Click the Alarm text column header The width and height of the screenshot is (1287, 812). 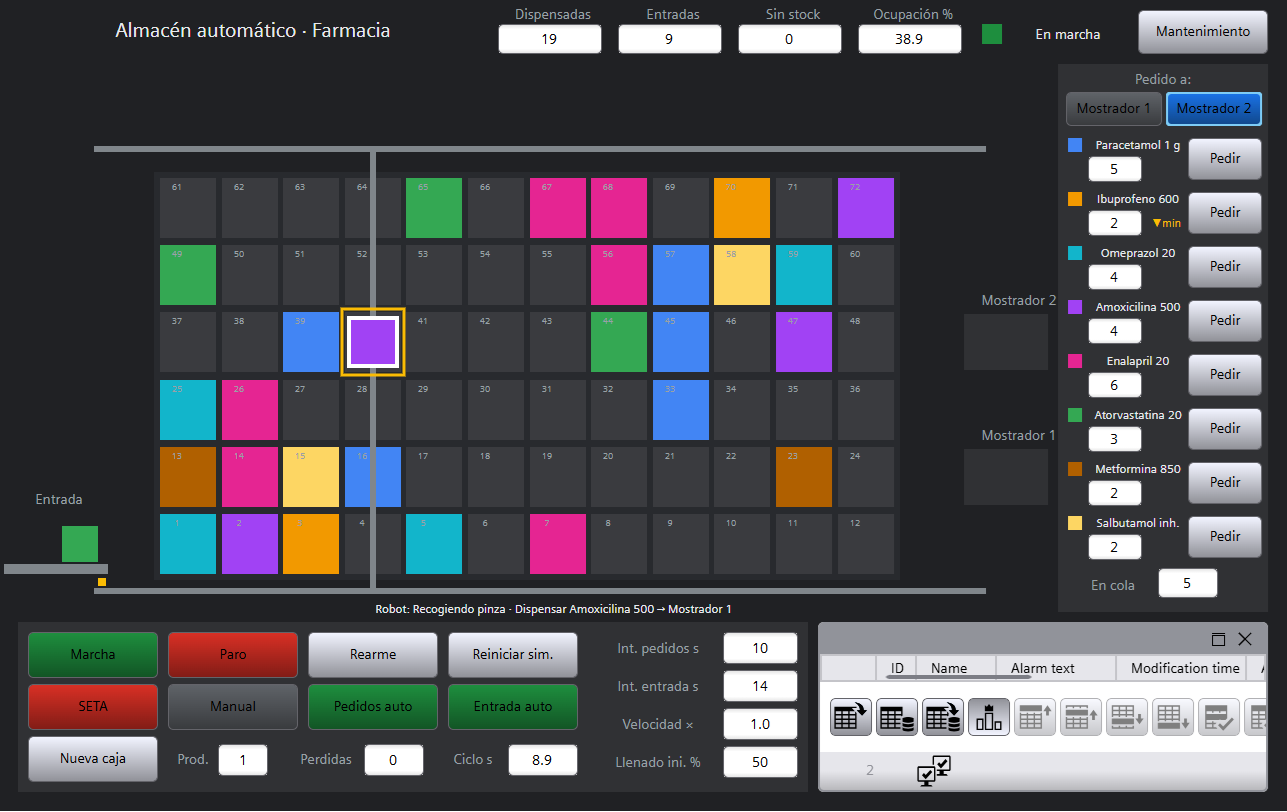pos(1056,668)
